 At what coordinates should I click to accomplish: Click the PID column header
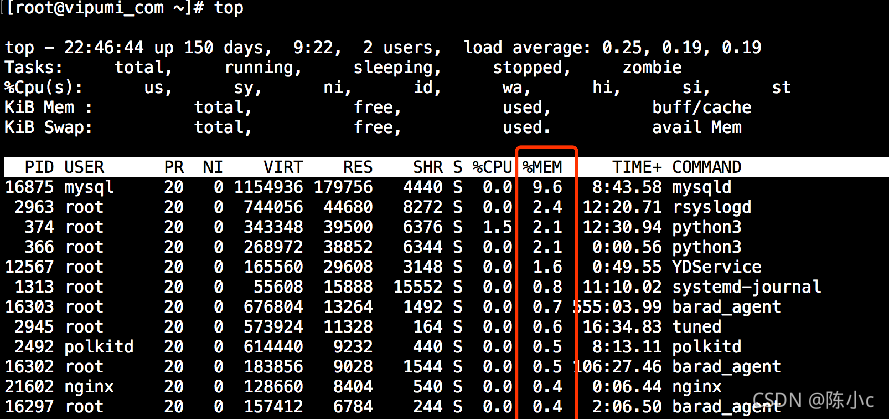click(x=40, y=167)
